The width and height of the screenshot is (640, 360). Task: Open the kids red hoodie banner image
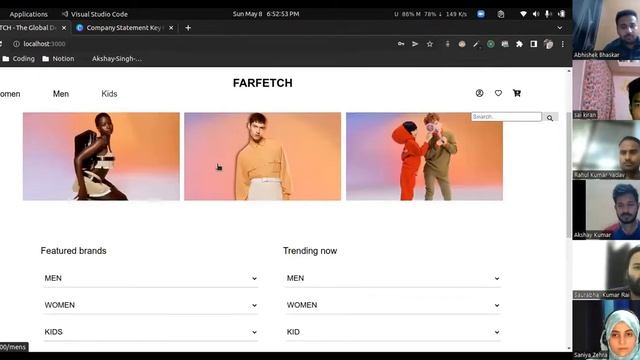424,156
